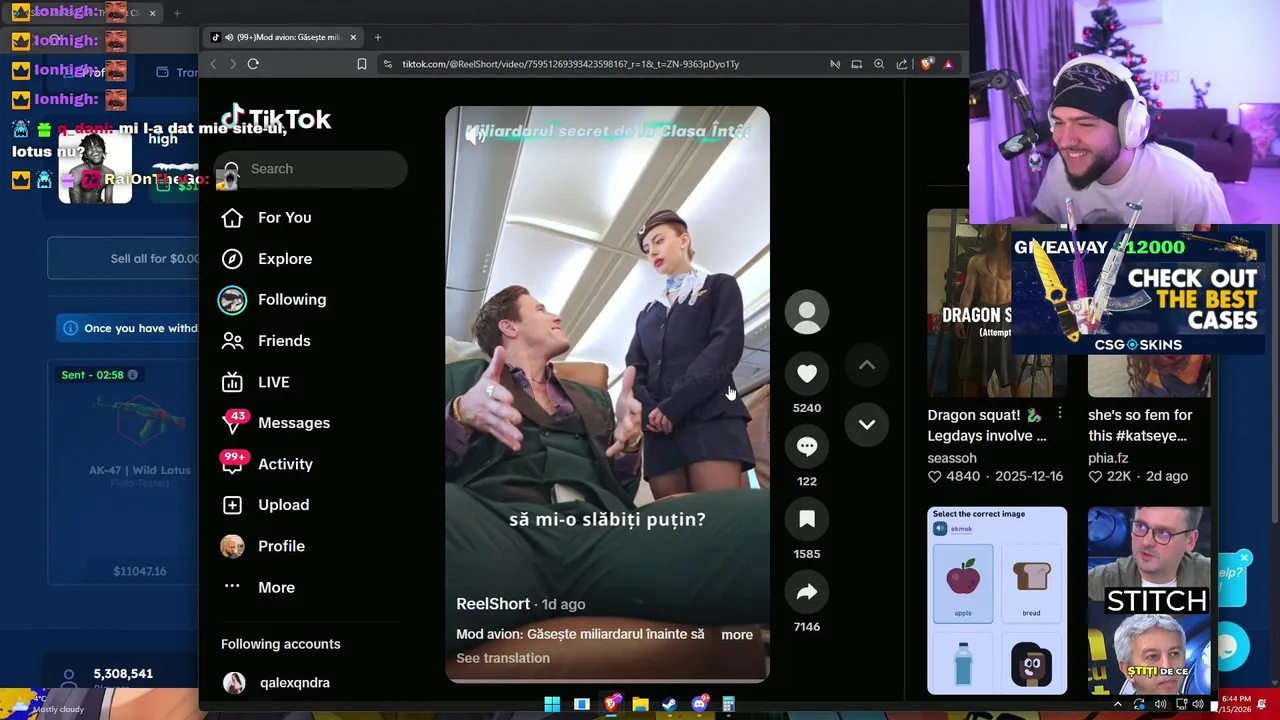Go to previous video with up chevron
Screen dimensions: 1280x720
(x=867, y=365)
